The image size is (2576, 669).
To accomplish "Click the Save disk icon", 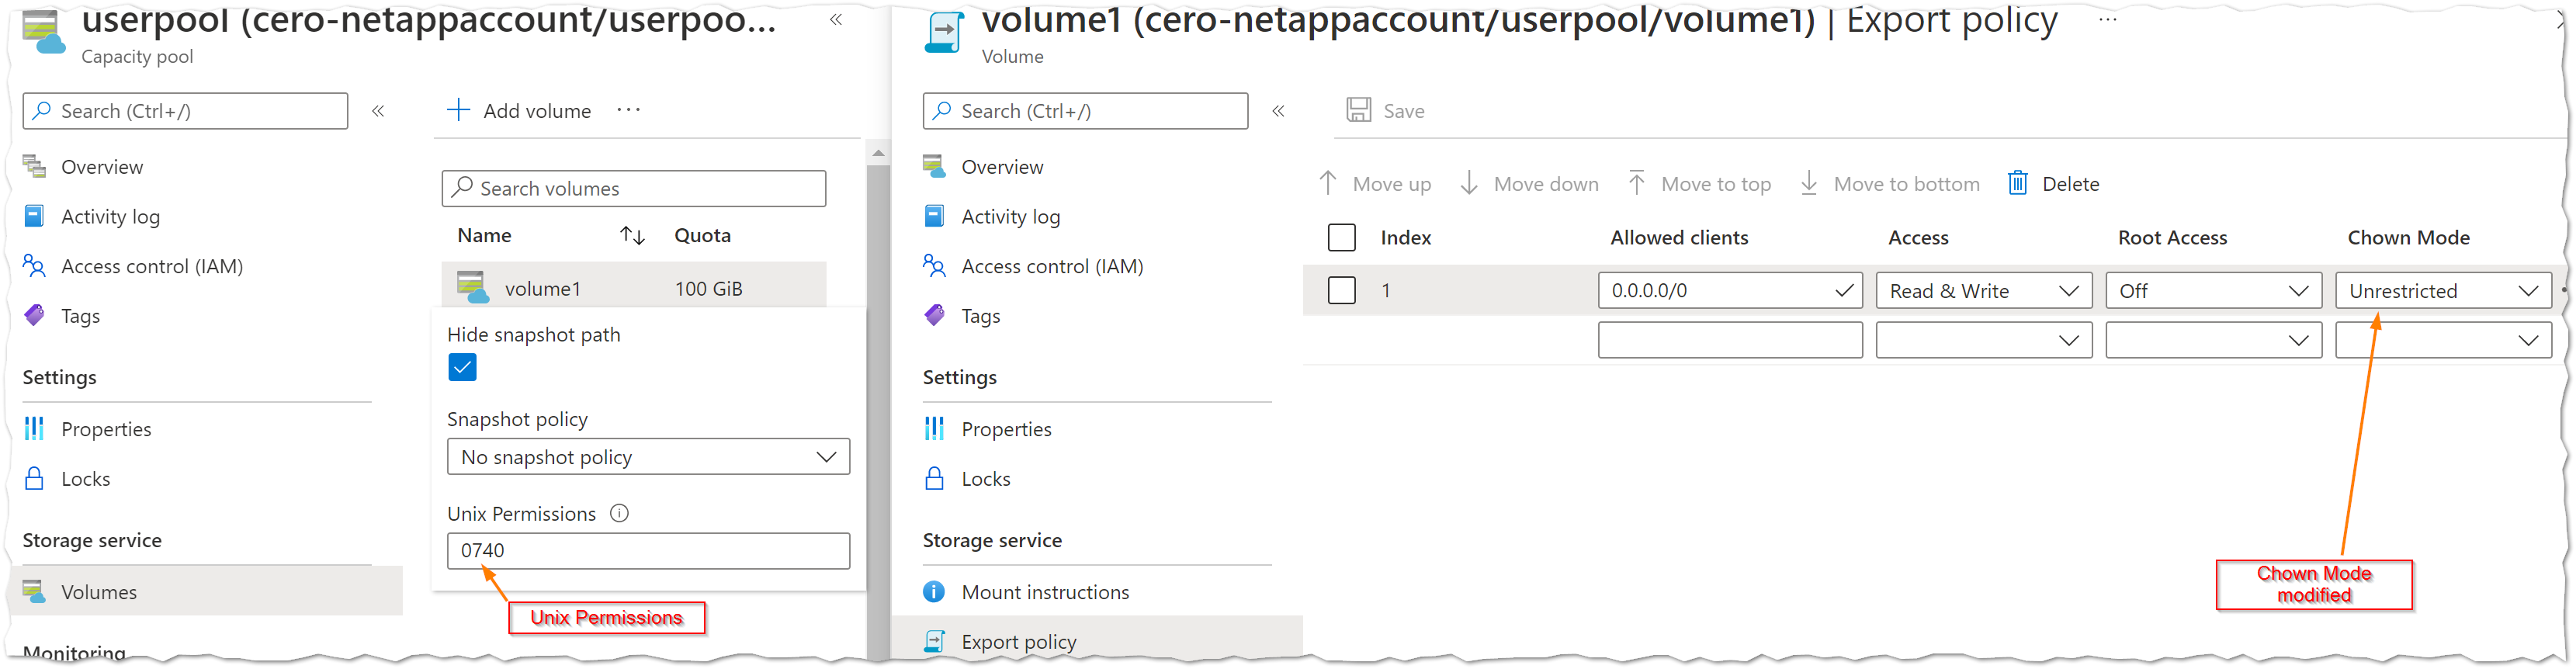I will tap(1358, 110).
